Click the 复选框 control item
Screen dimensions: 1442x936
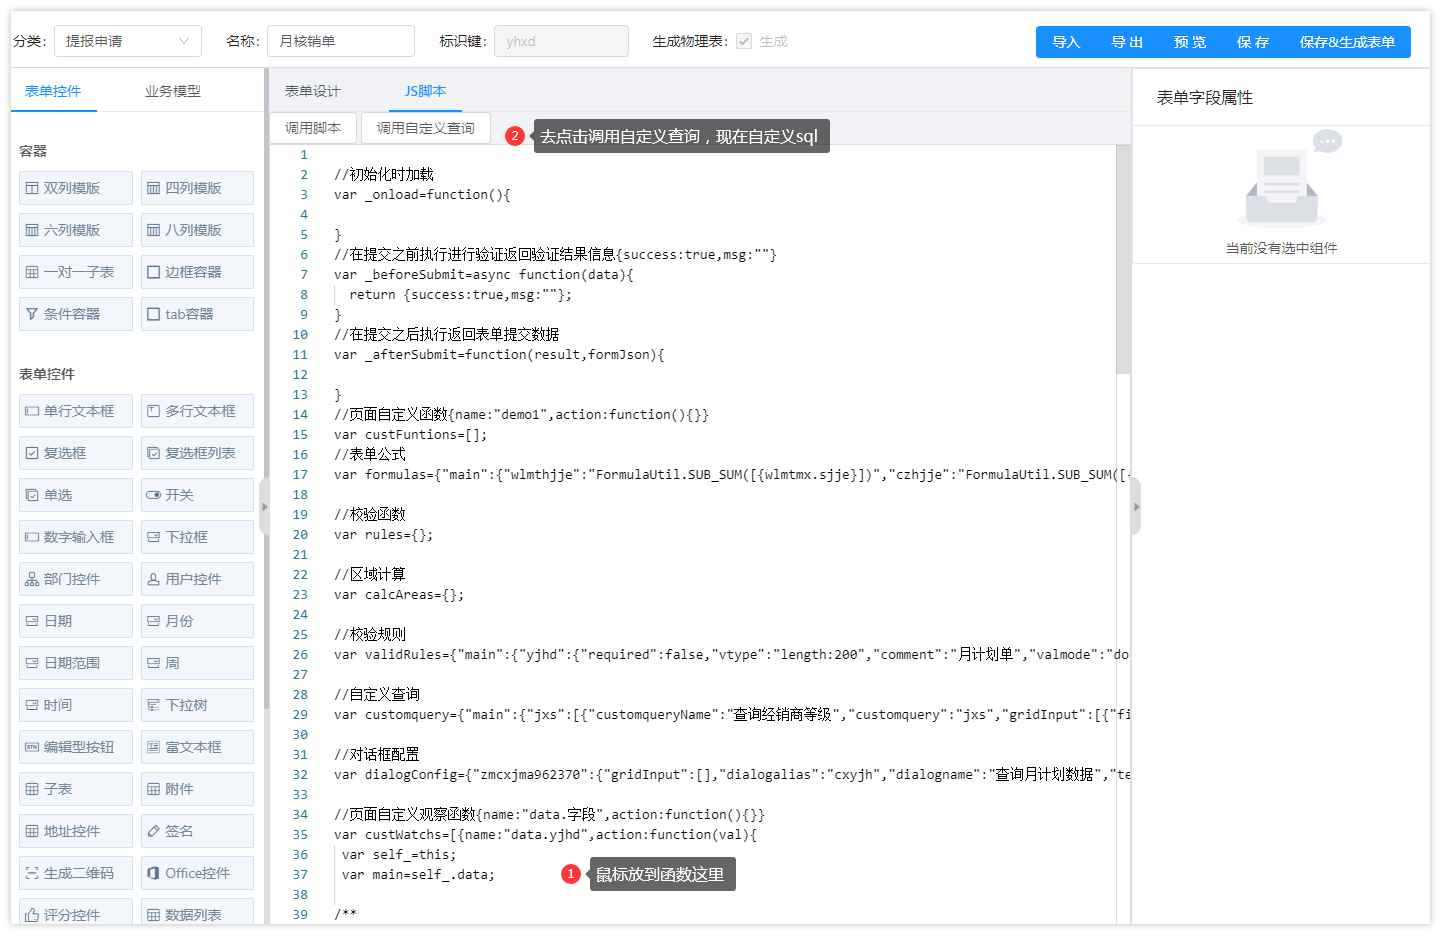(76, 453)
